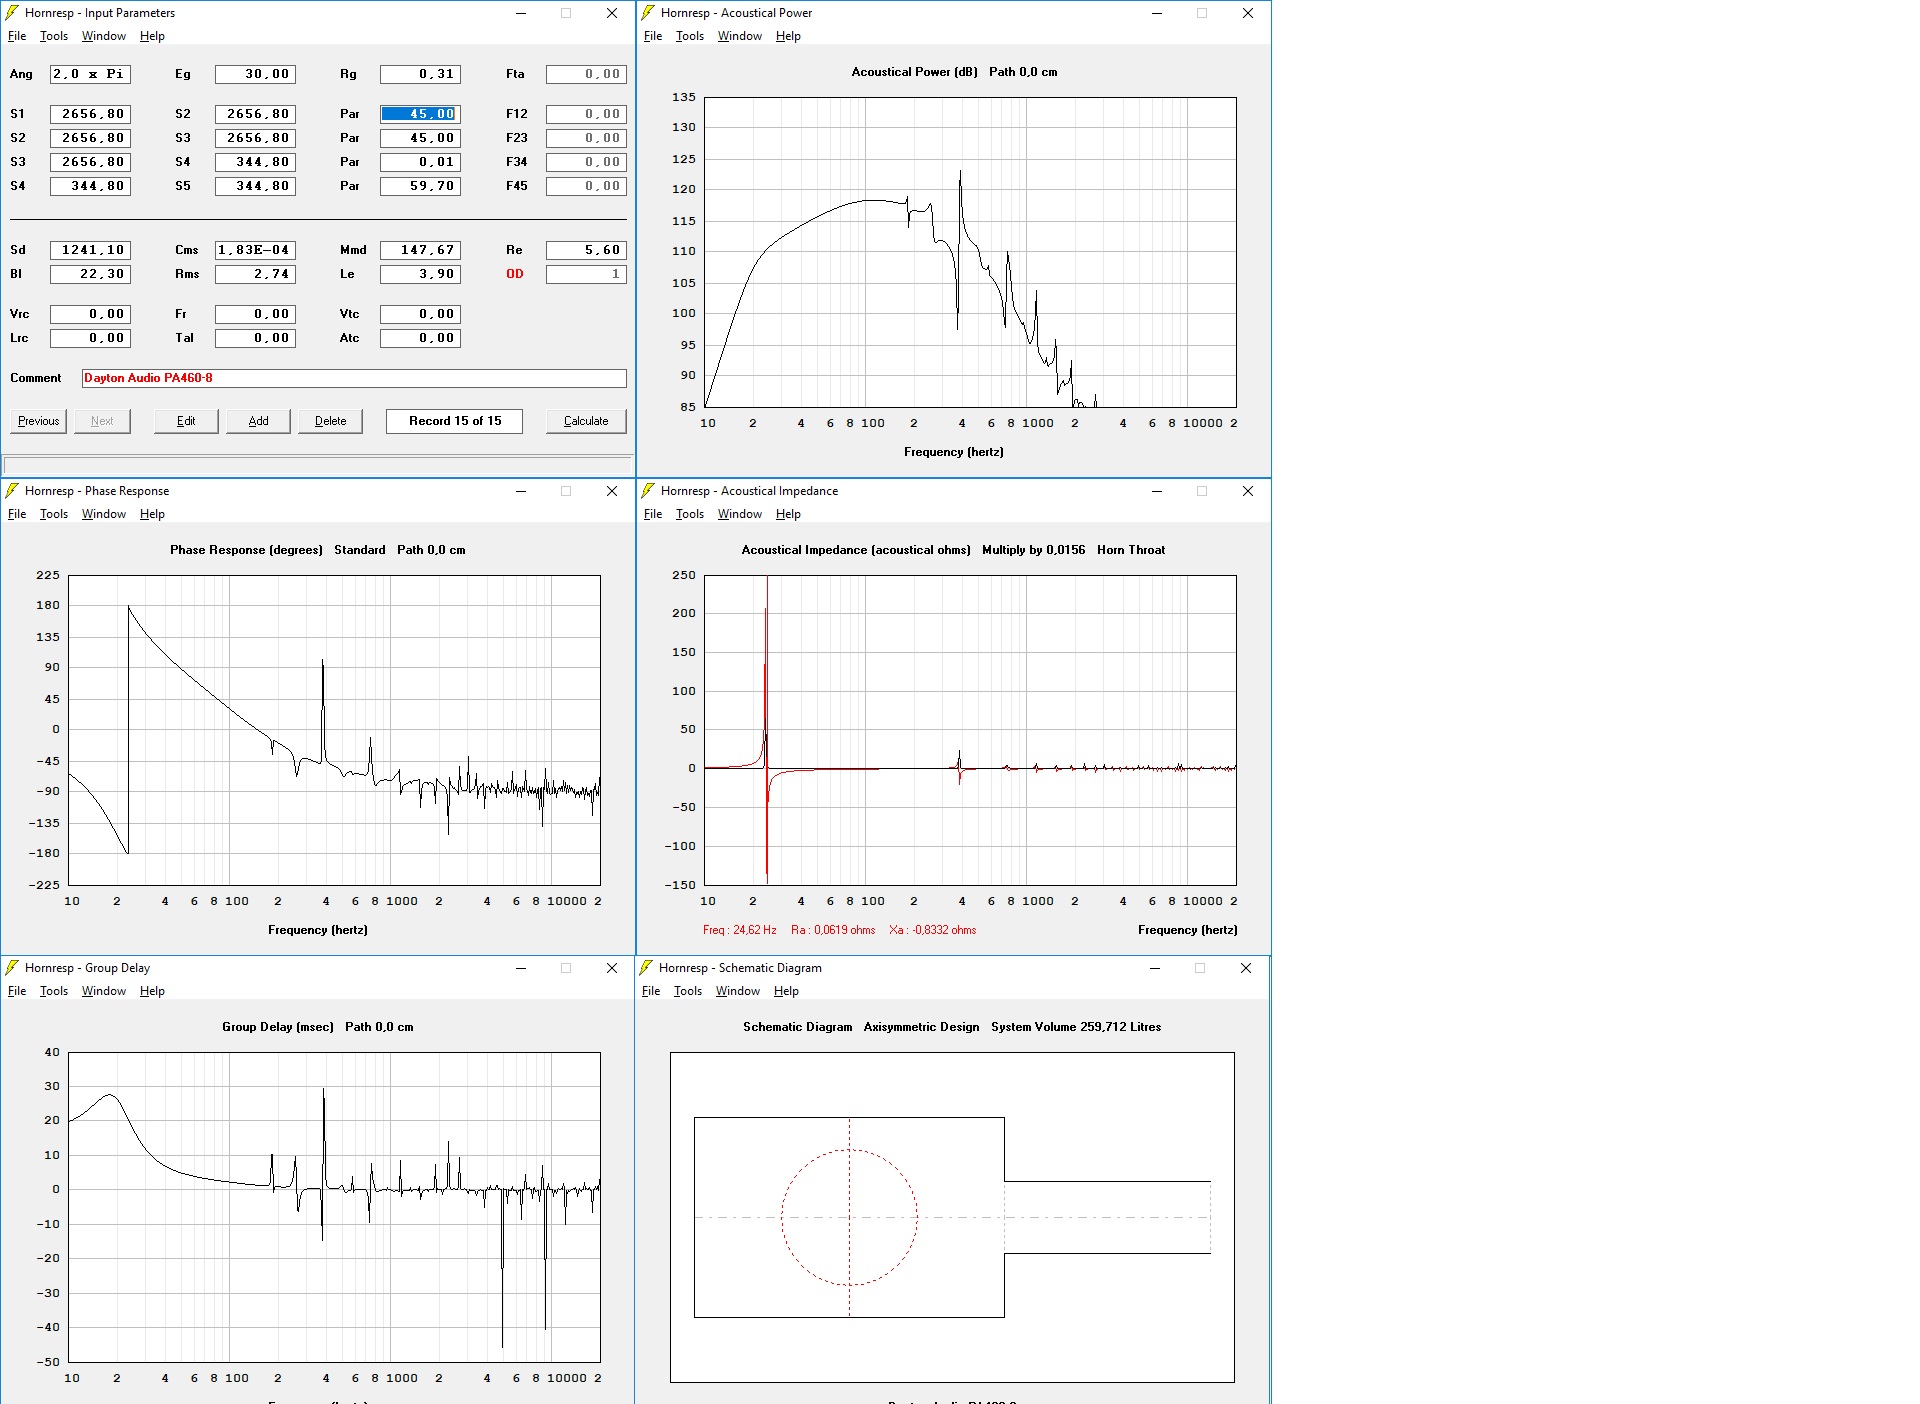This screenshot has width=1920, height=1404.
Task: Click the S4 field in third row 344,80
Action: 255,162
